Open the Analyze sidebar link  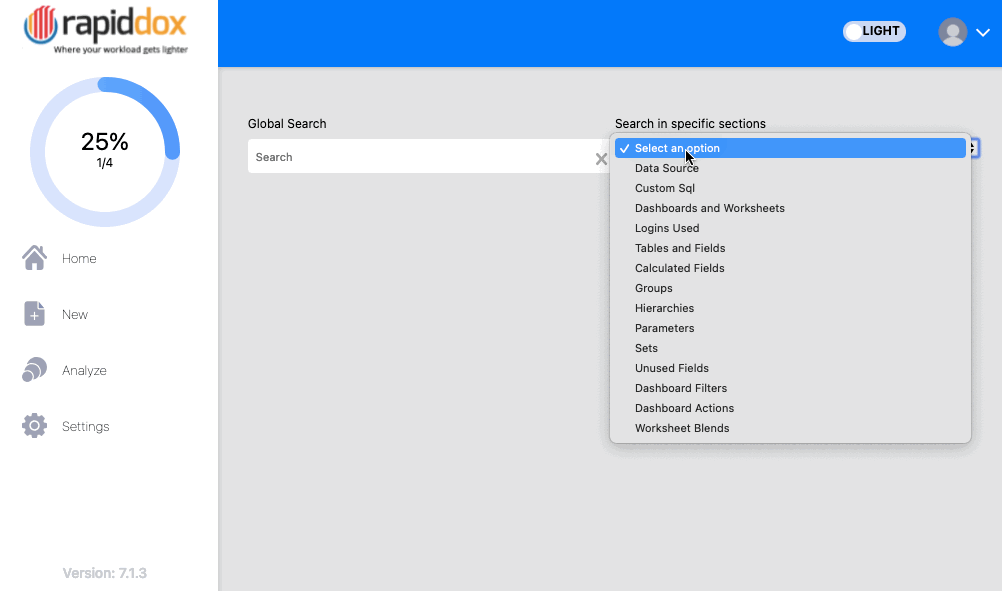coord(84,371)
